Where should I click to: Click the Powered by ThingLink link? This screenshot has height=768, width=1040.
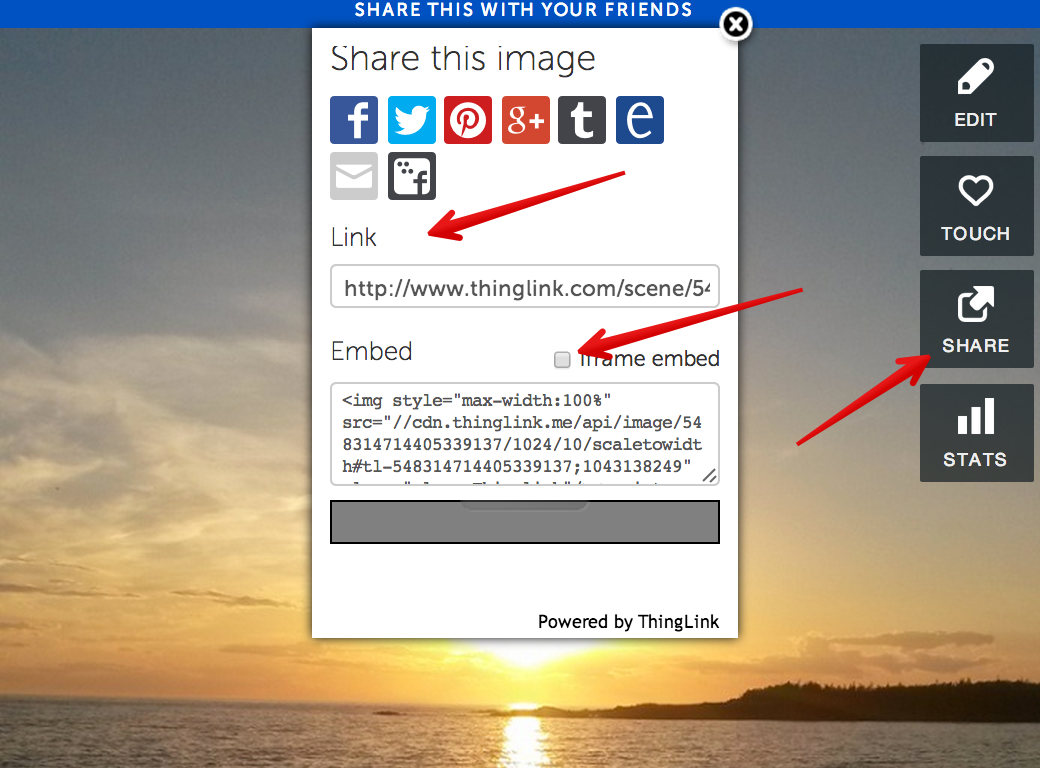(x=628, y=621)
